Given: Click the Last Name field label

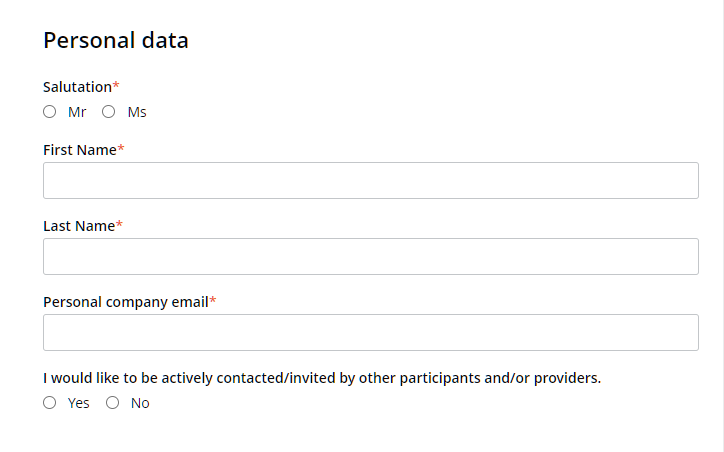Looking at the screenshot, I should (x=78, y=226).
